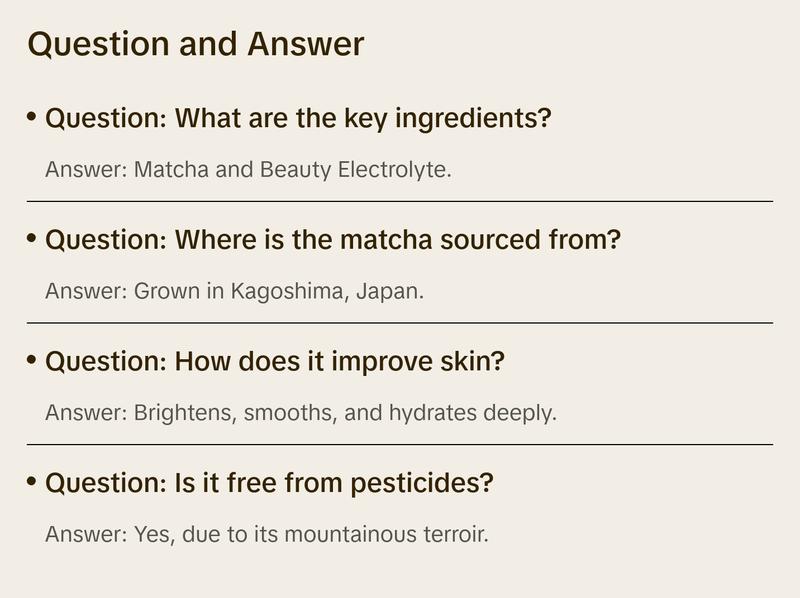800x598 pixels.
Task: Expand the pesticides question
Action: 270,483
